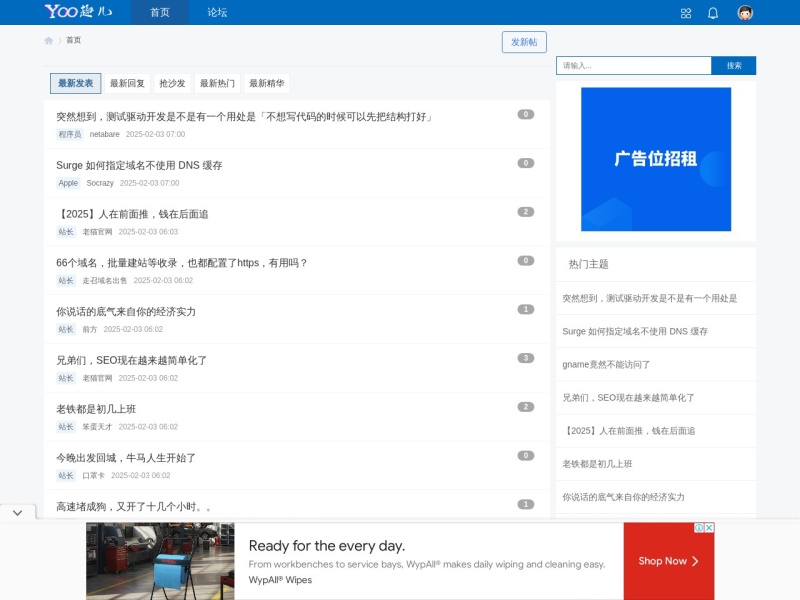Click the 搜索 button
This screenshot has height=600, width=800.
734,65
